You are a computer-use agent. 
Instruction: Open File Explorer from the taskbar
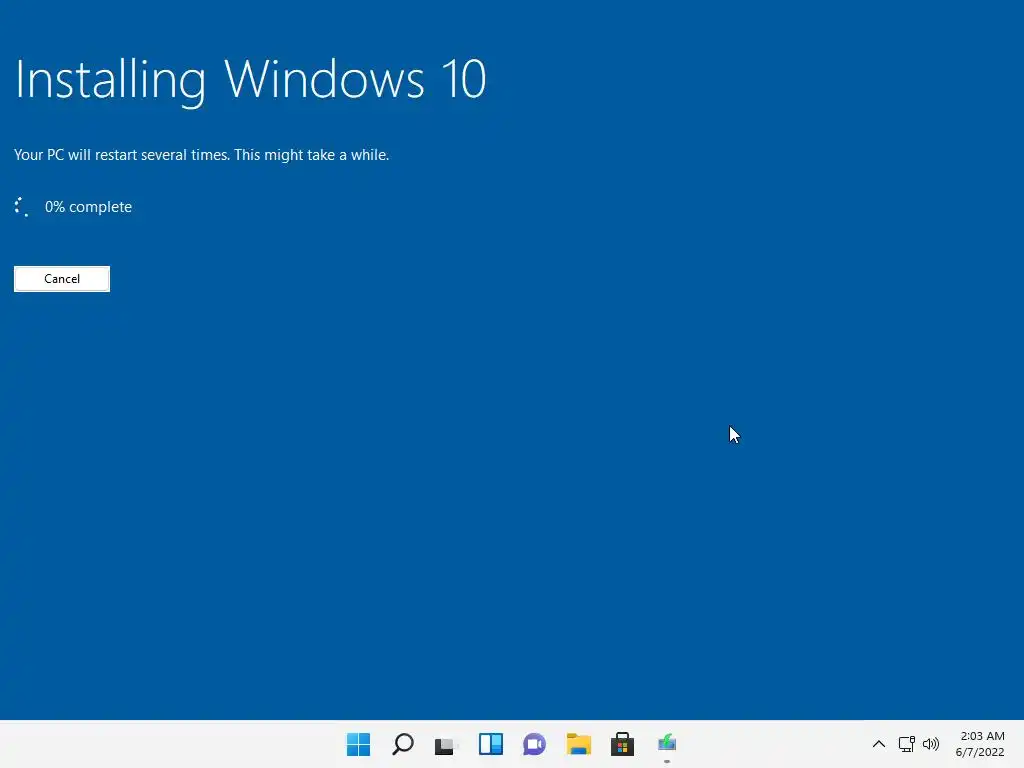click(579, 744)
